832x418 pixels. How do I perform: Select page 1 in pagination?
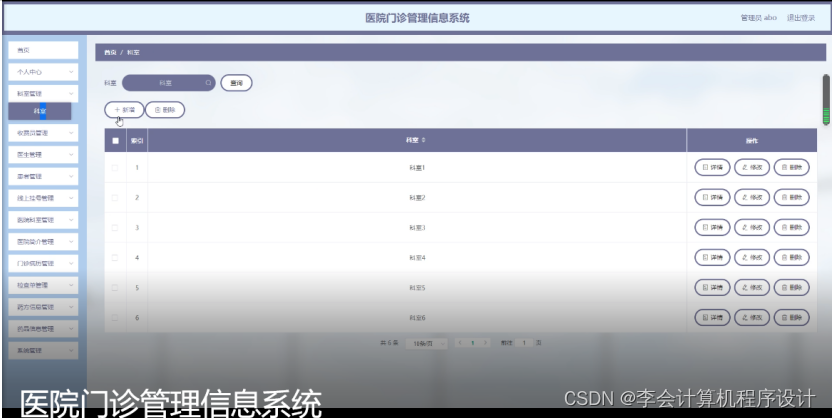473,343
